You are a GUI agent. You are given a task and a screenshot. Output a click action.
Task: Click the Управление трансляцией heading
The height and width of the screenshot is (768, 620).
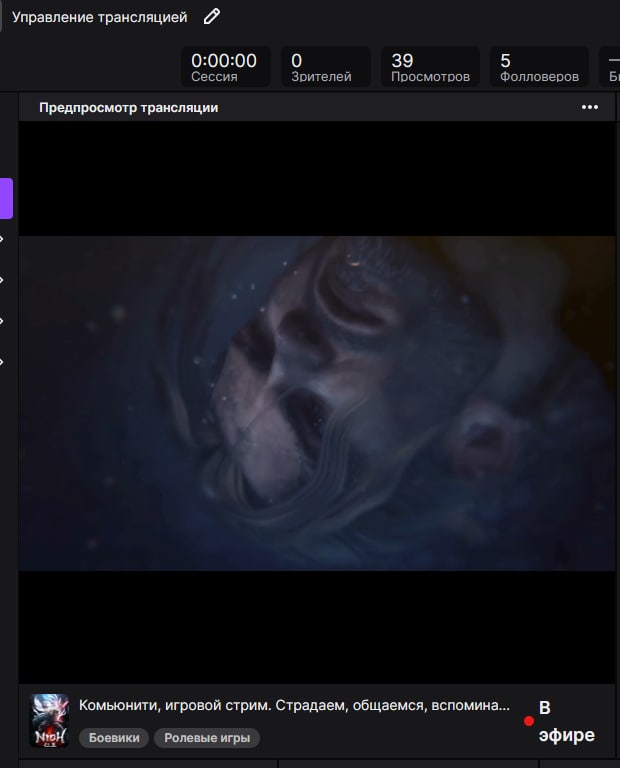99,17
